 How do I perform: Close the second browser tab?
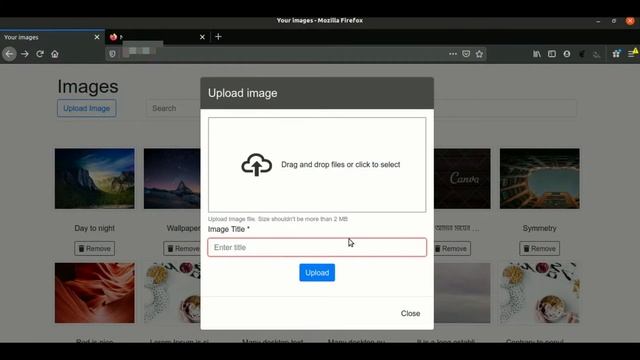coord(202,37)
